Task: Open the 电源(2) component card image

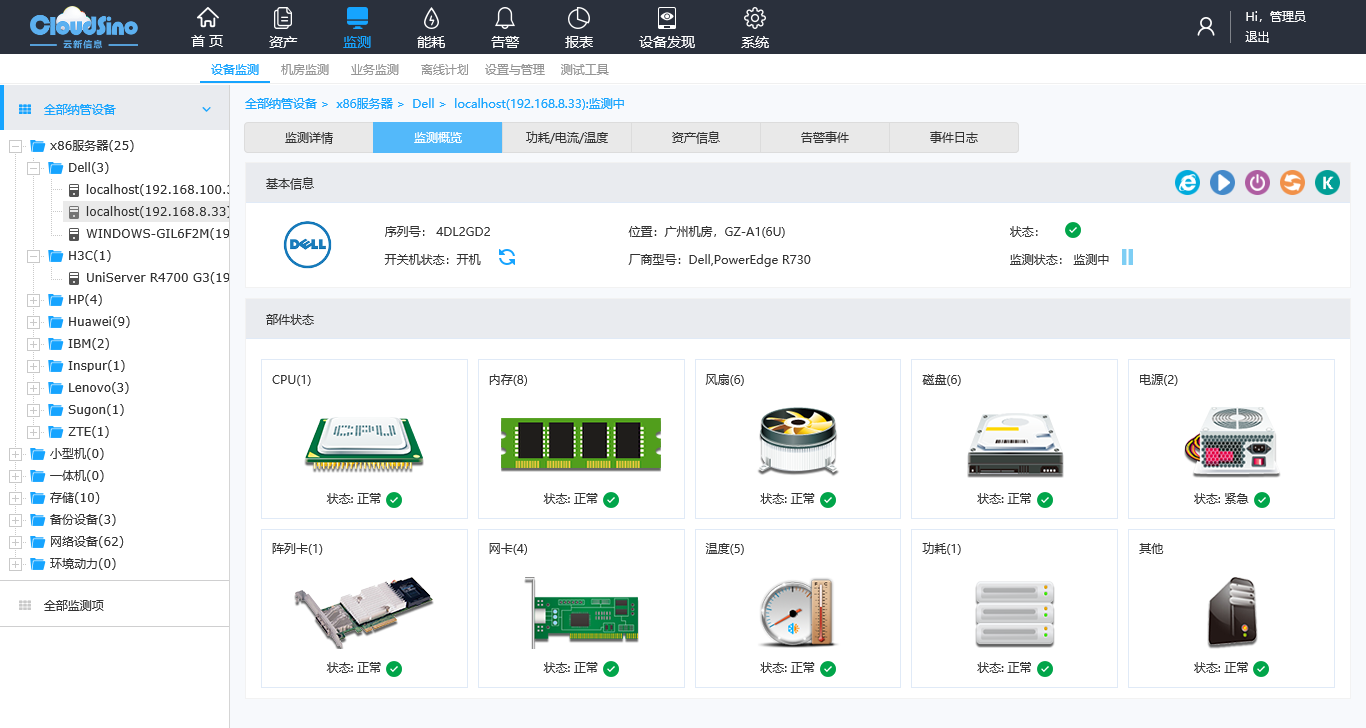Action: (x=1230, y=441)
